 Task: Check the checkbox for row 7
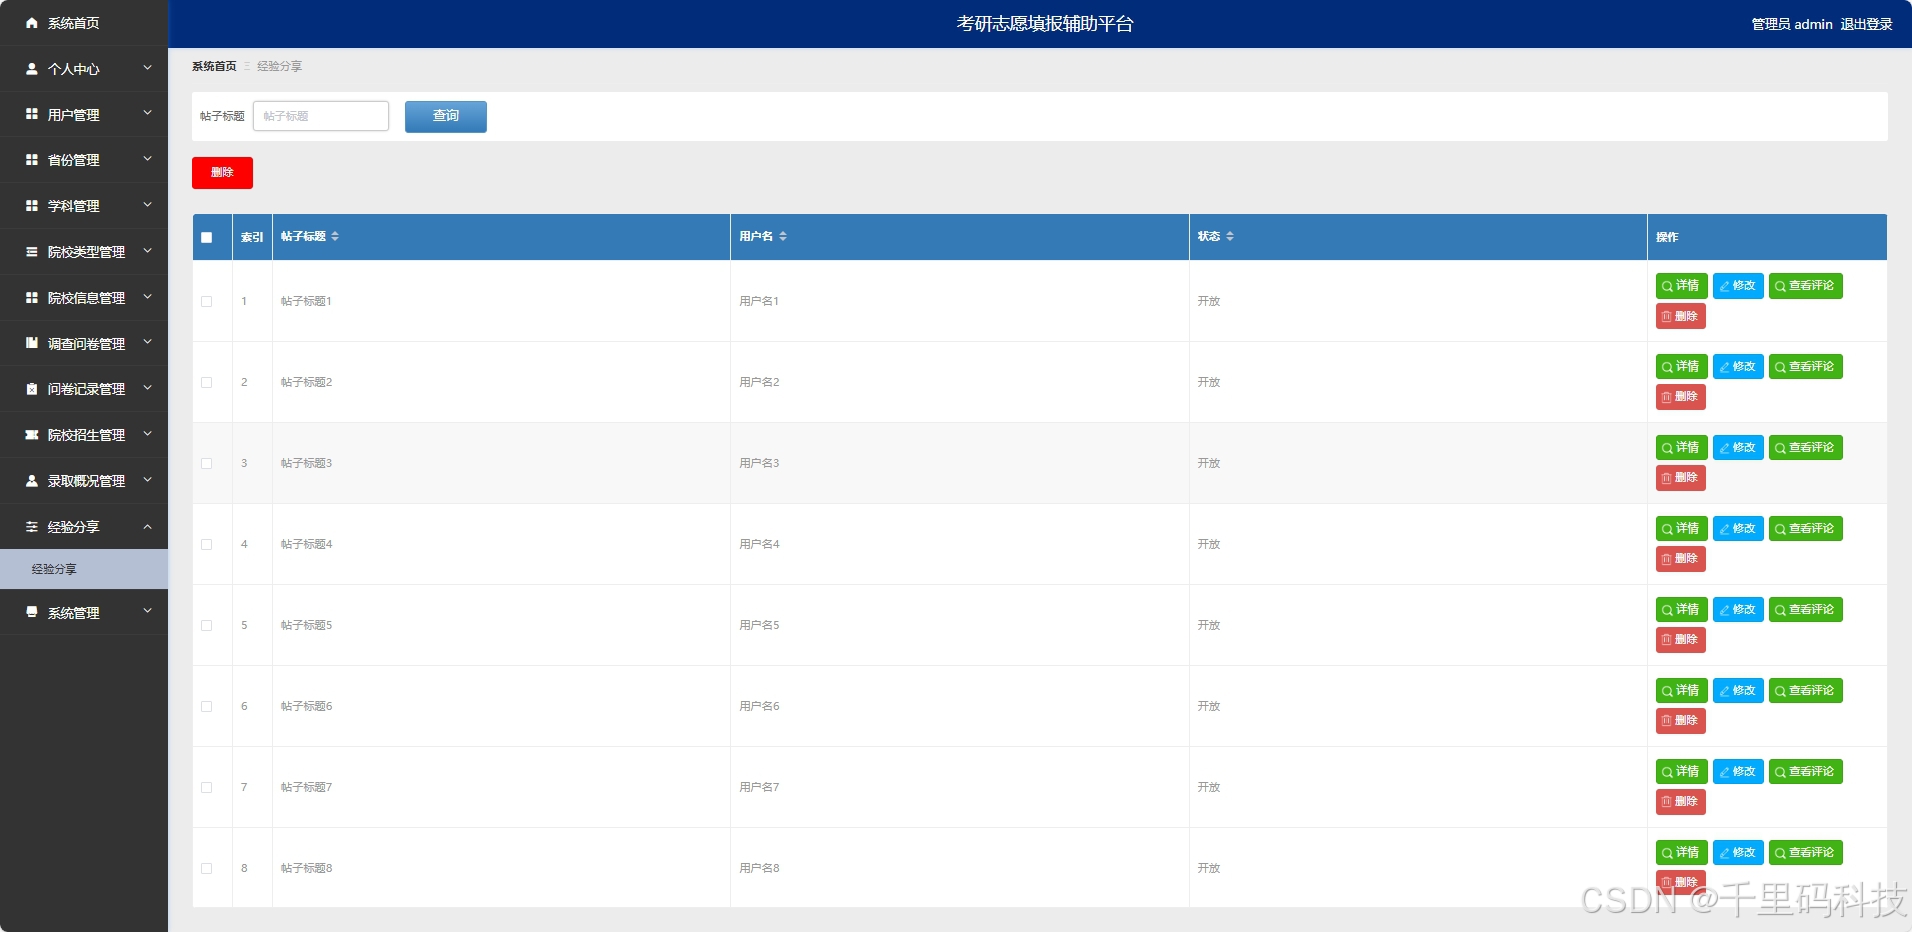[x=207, y=787]
